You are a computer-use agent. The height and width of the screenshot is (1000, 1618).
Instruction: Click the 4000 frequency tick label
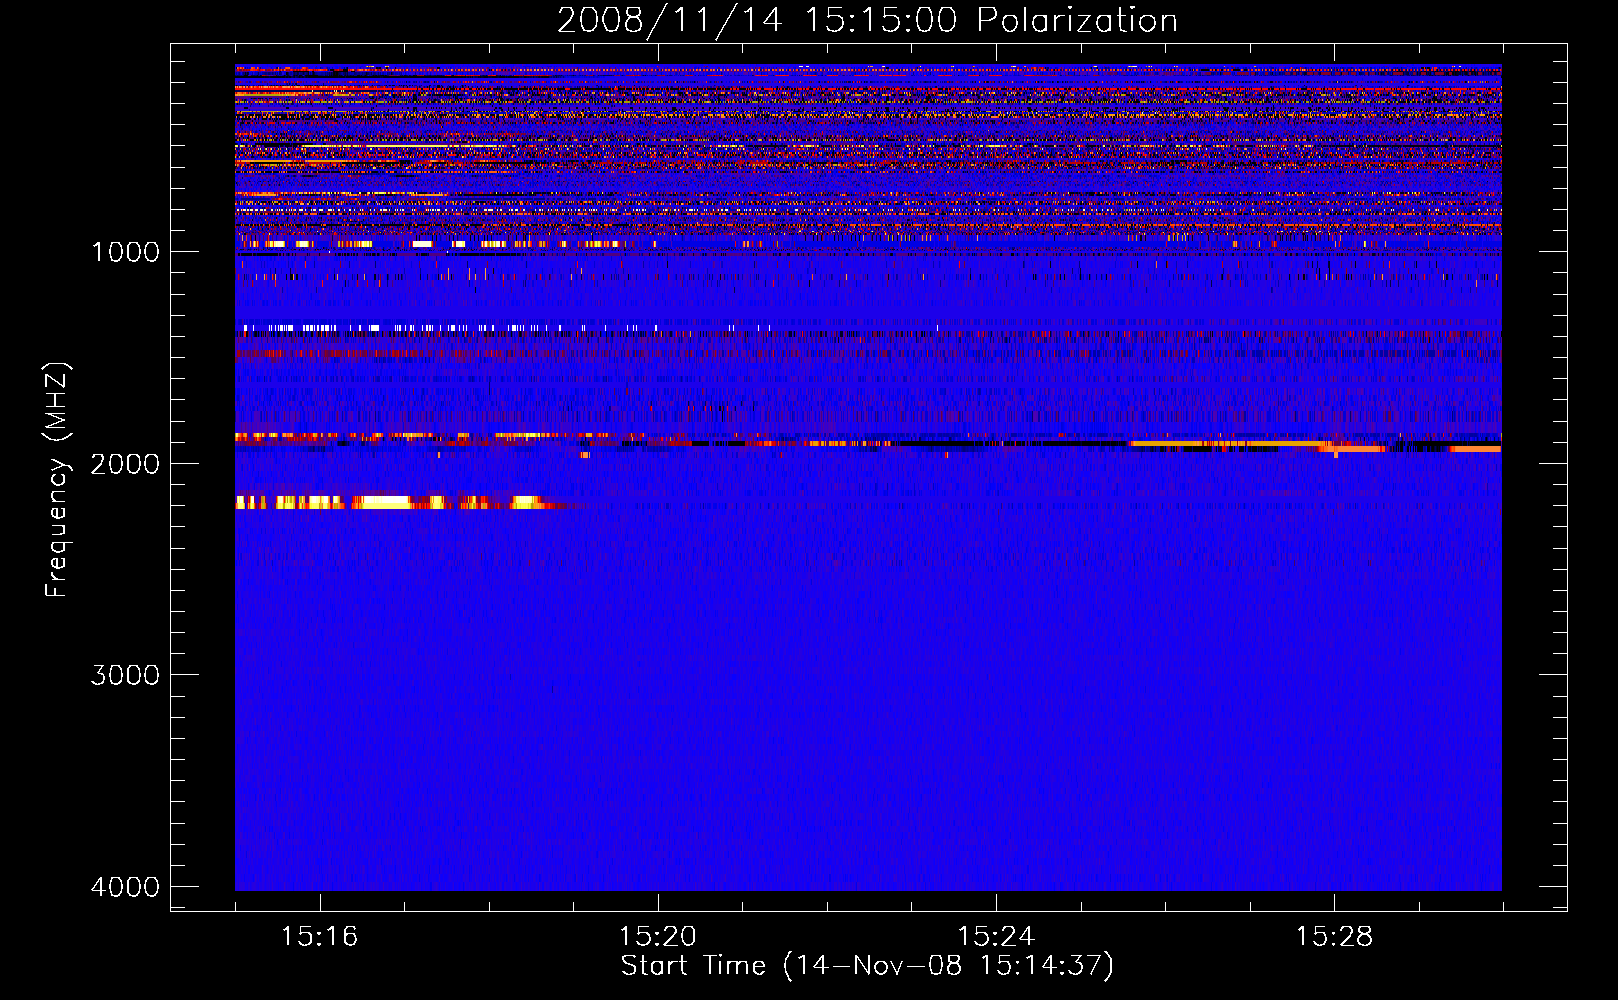click(125, 887)
